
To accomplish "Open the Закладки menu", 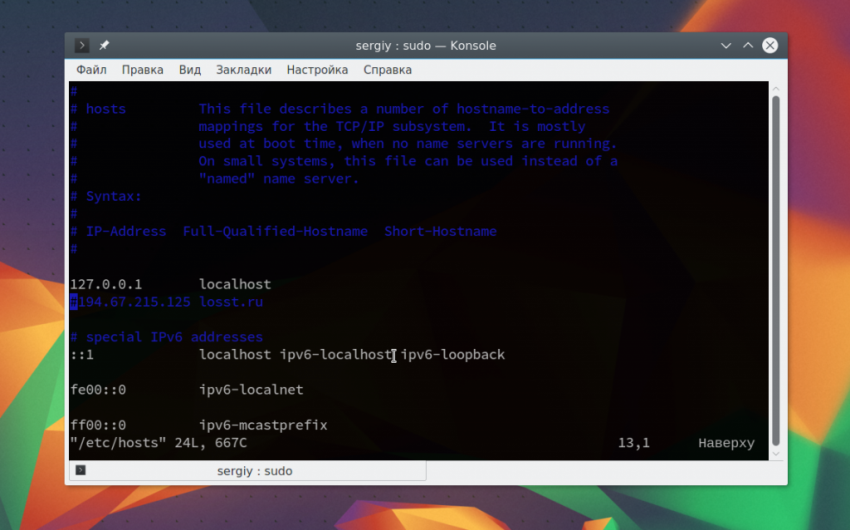I will pos(243,70).
